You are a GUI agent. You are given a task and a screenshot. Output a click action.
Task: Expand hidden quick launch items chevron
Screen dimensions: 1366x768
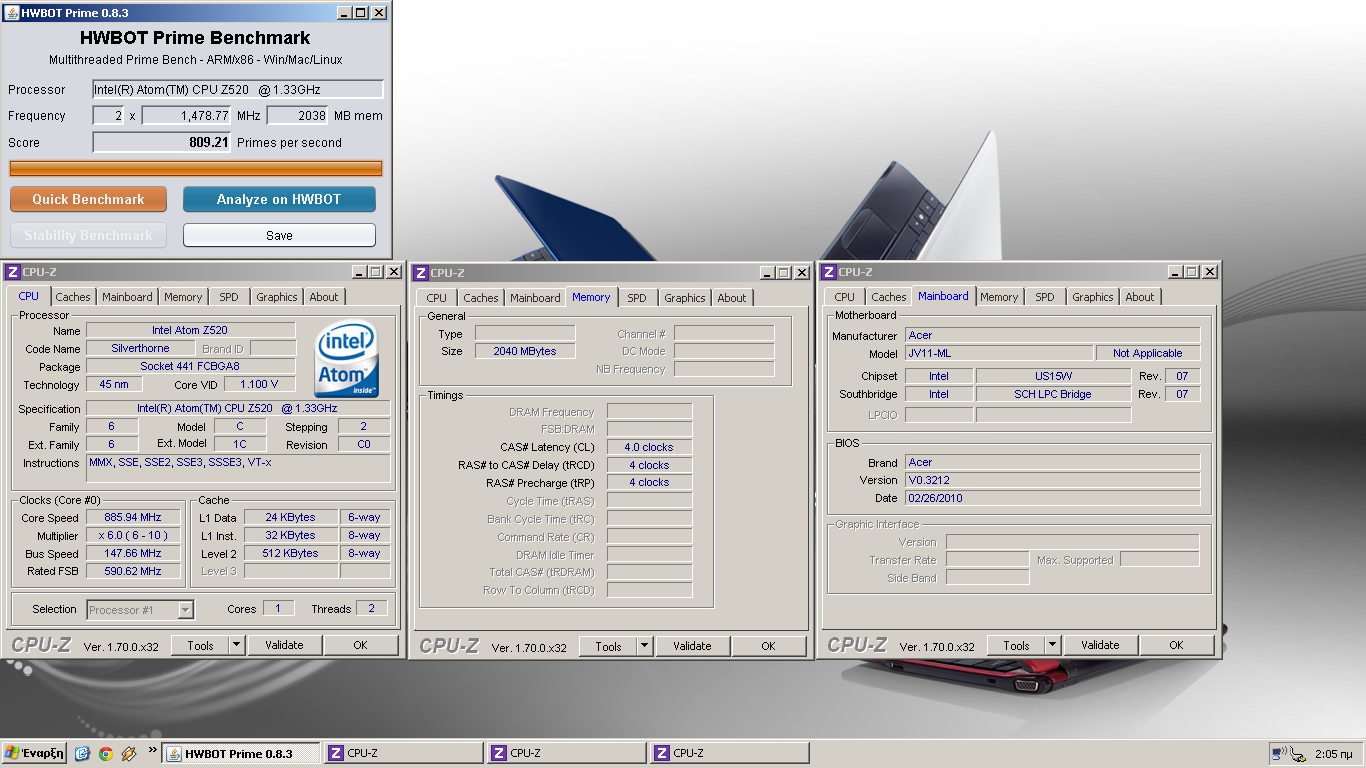click(x=152, y=749)
